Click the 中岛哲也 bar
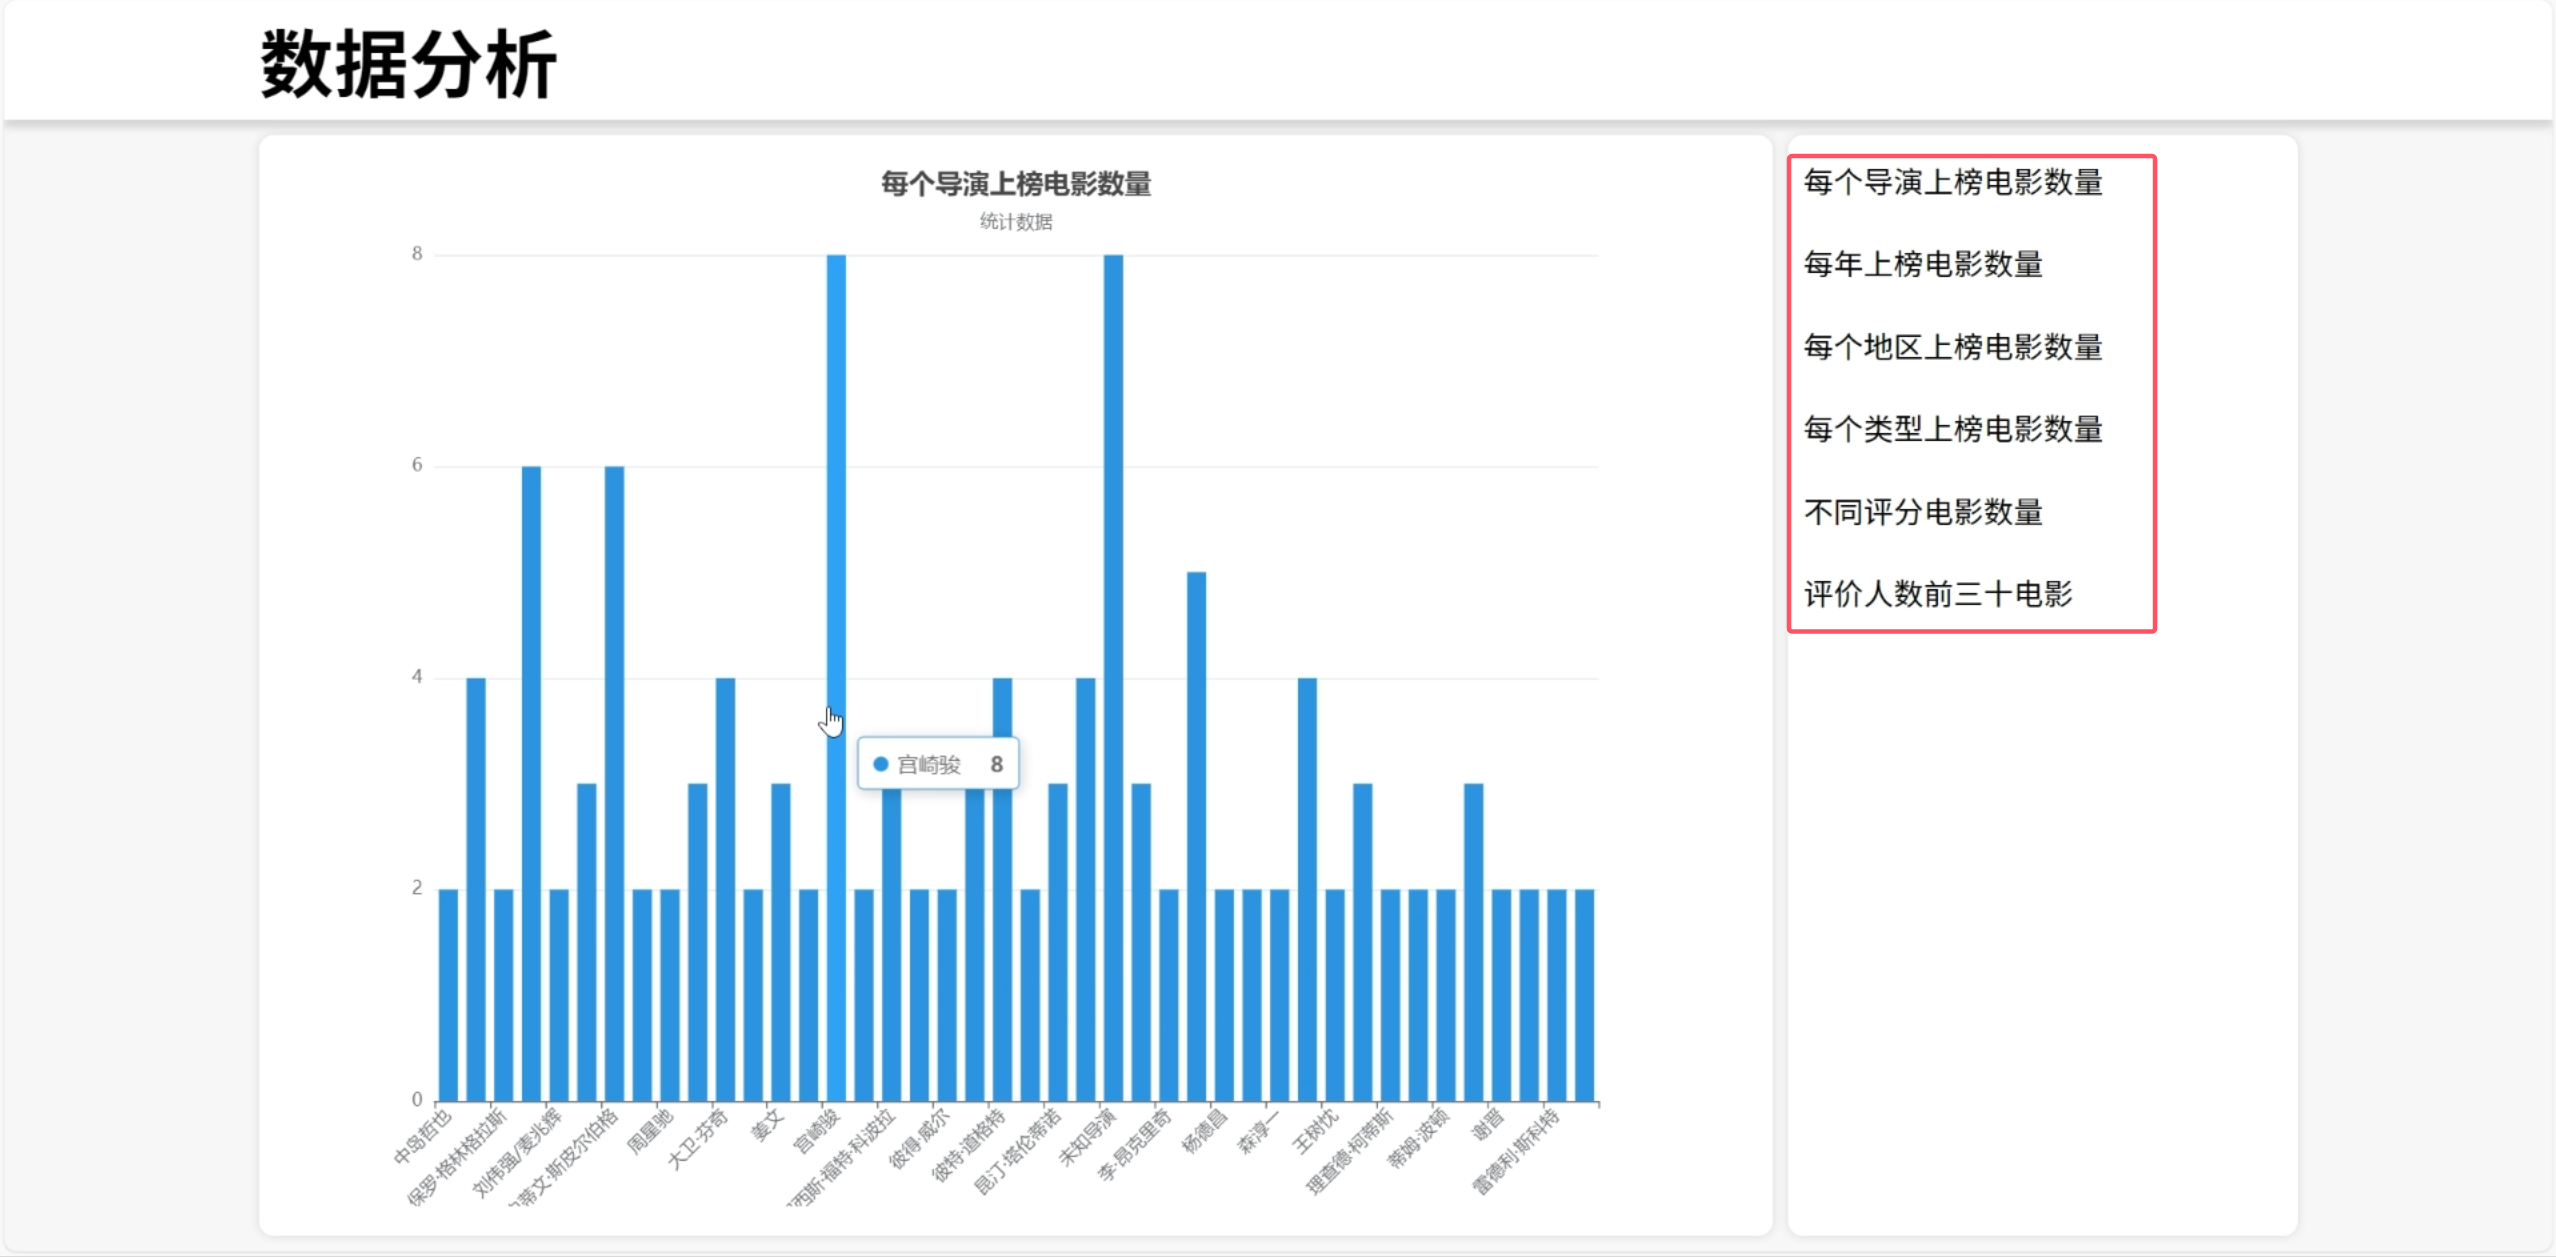 (448, 995)
